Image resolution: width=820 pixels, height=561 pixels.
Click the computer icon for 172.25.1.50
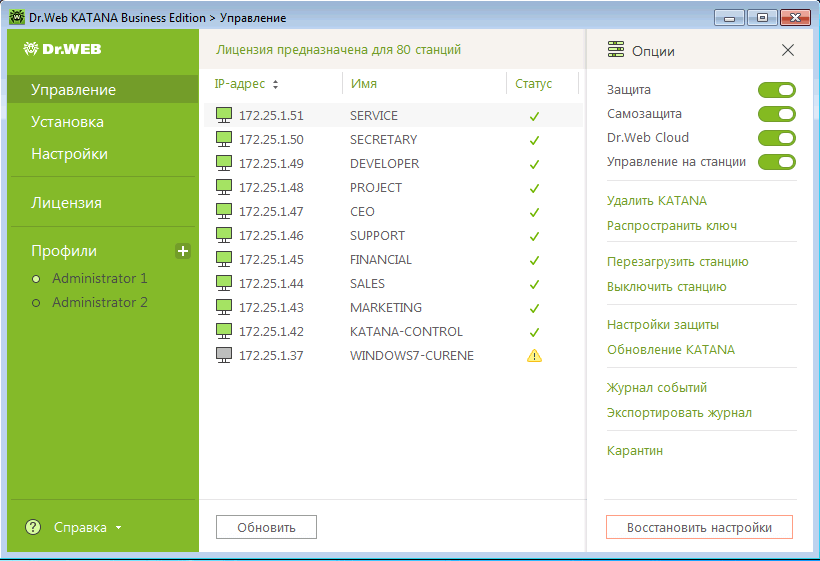(224, 139)
